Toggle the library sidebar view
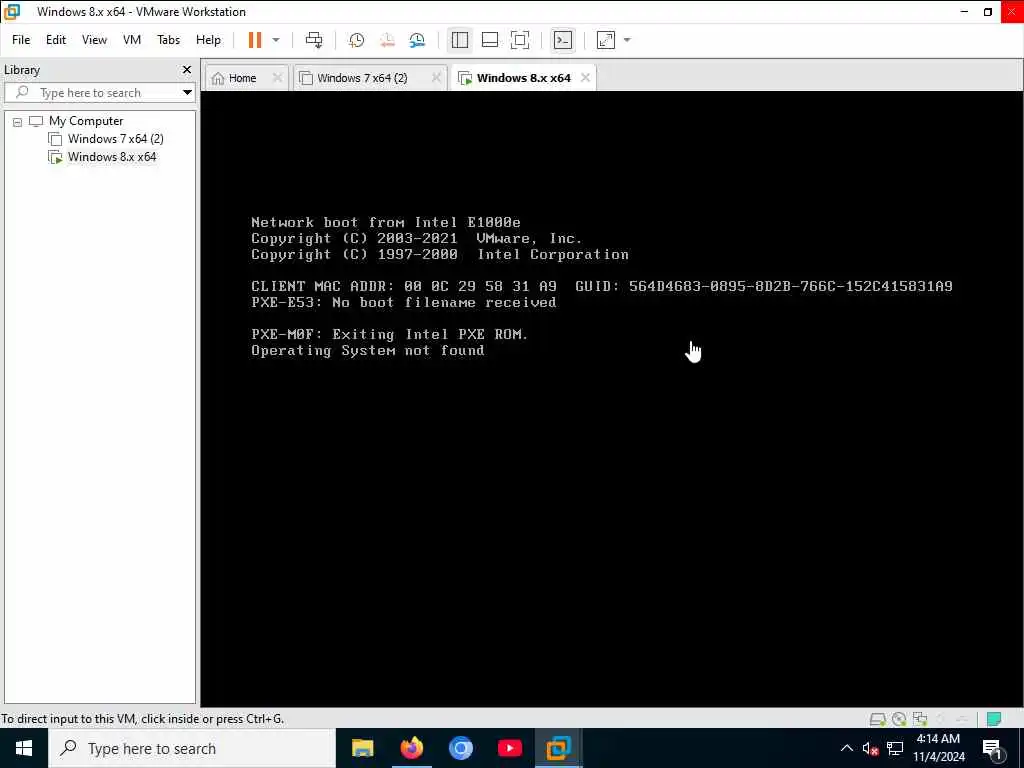 coord(460,40)
